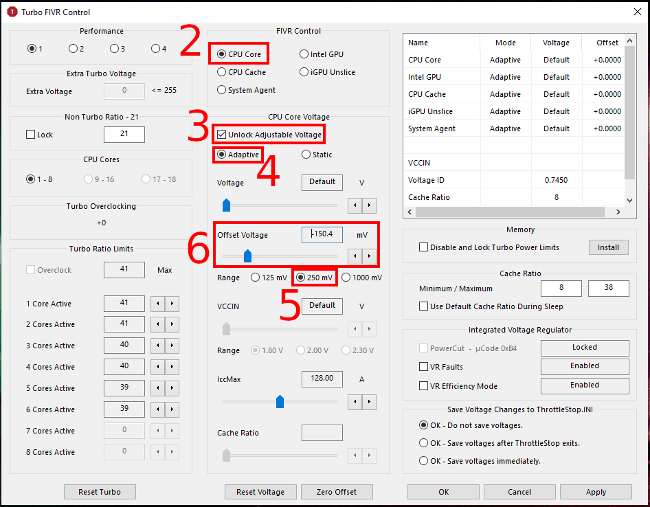650x507 pixels.
Task: Decrease 4 Cores Active ratio arrow
Action: click(x=158, y=367)
